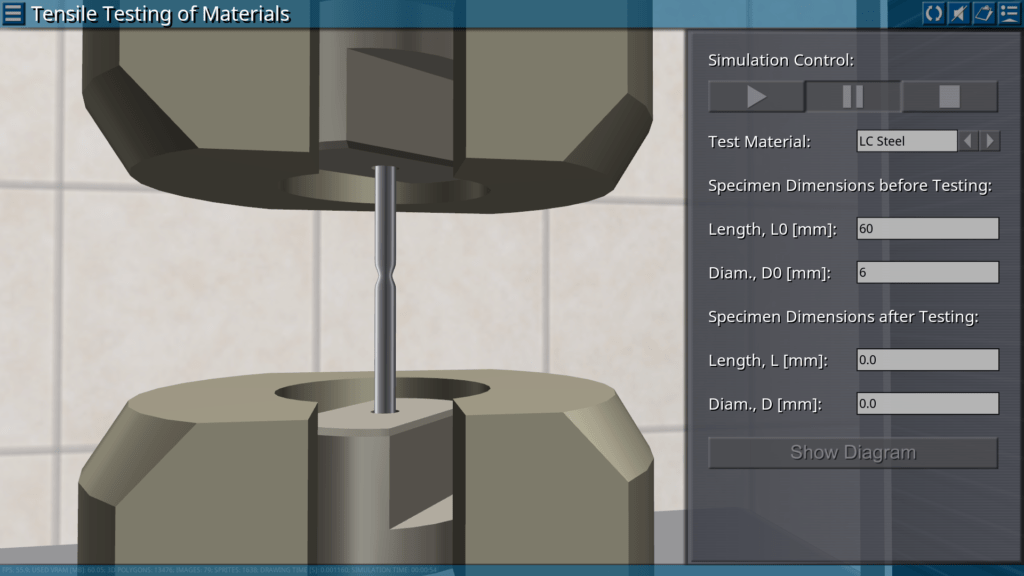Click the after-testing Length L field
Image resolution: width=1024 pixels, height=576 pixels.
(x=927, y=360)
